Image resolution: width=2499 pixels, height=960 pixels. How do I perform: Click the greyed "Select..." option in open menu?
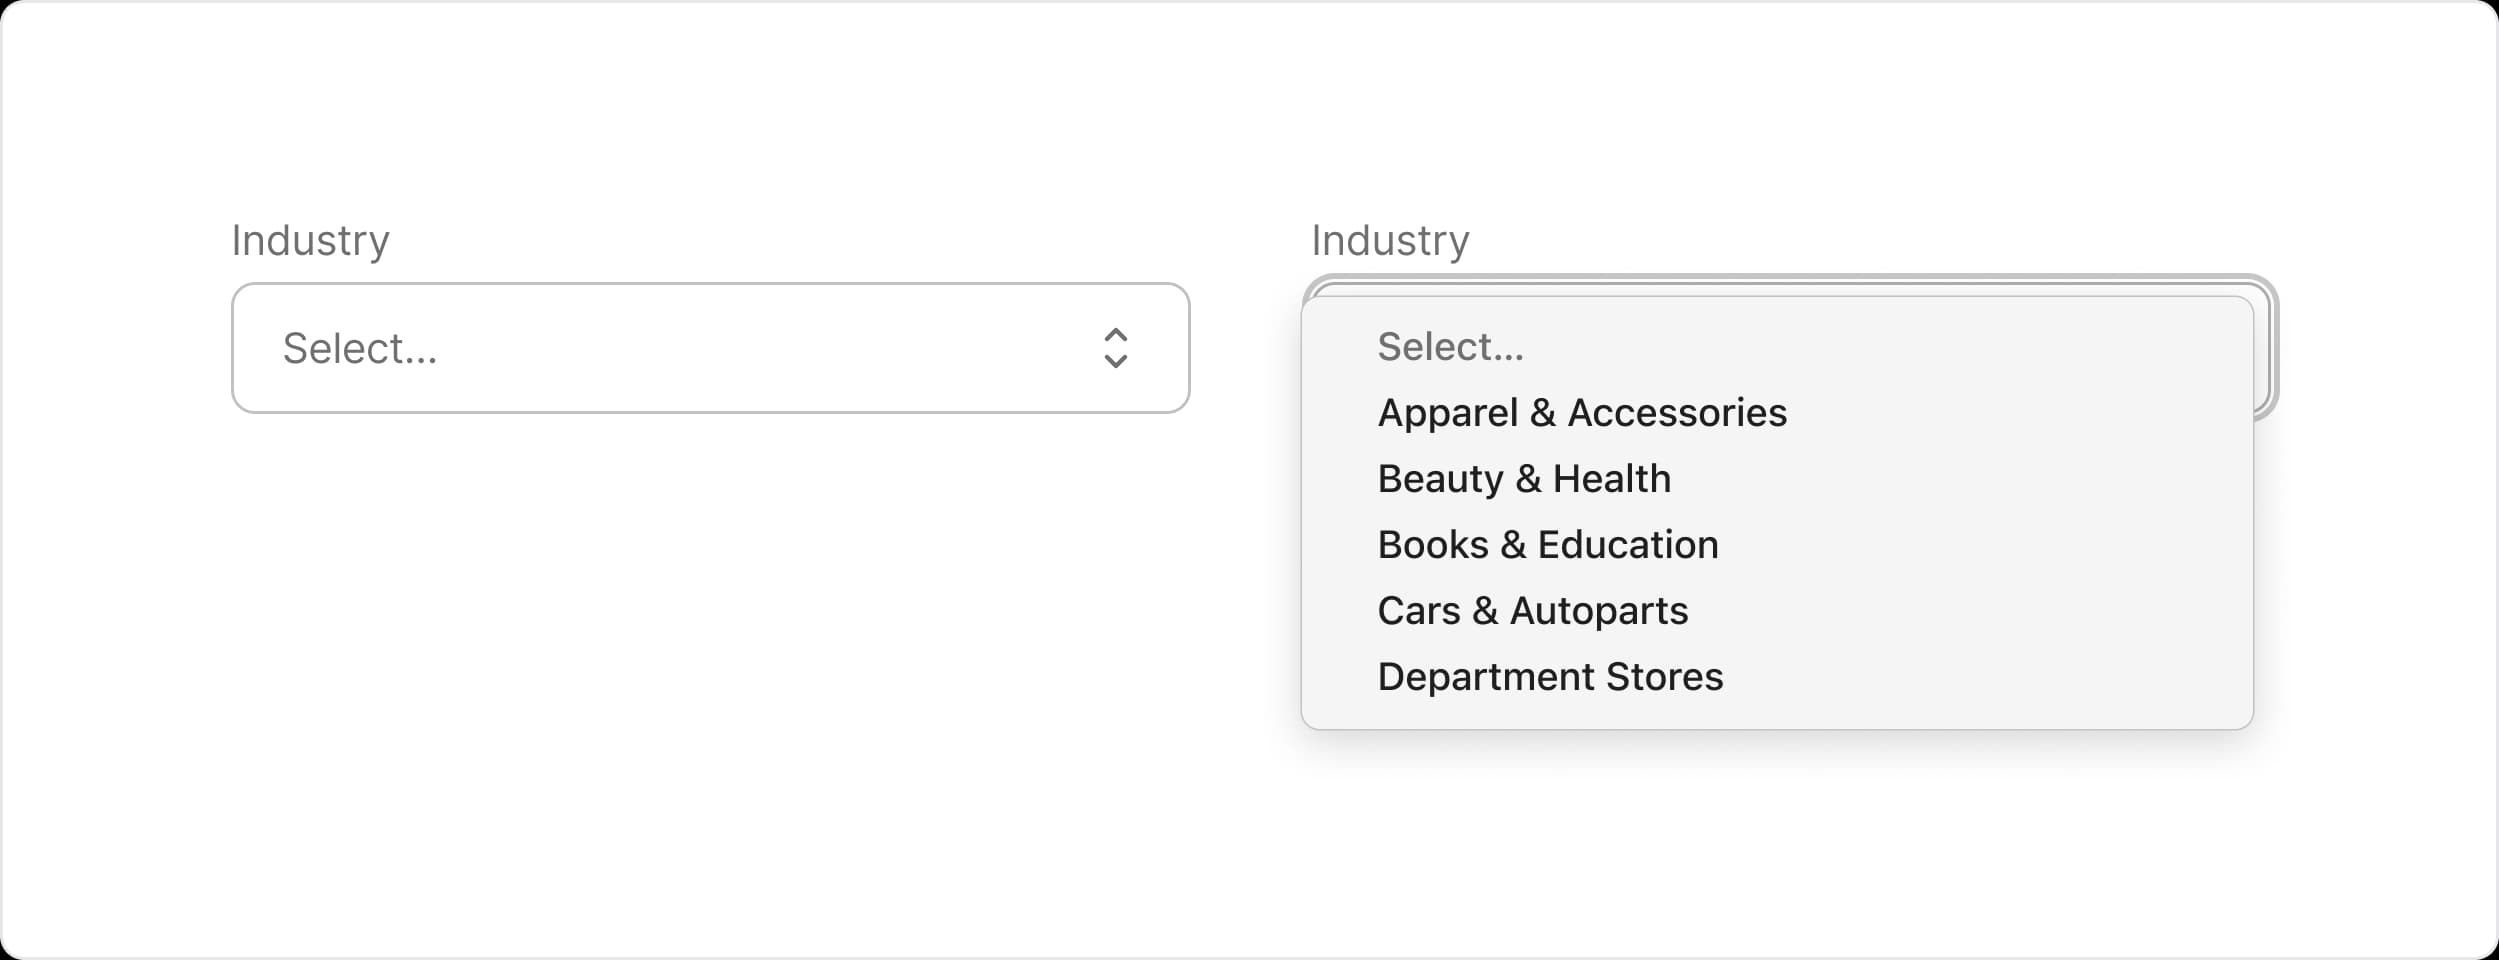coord(1450,347)
